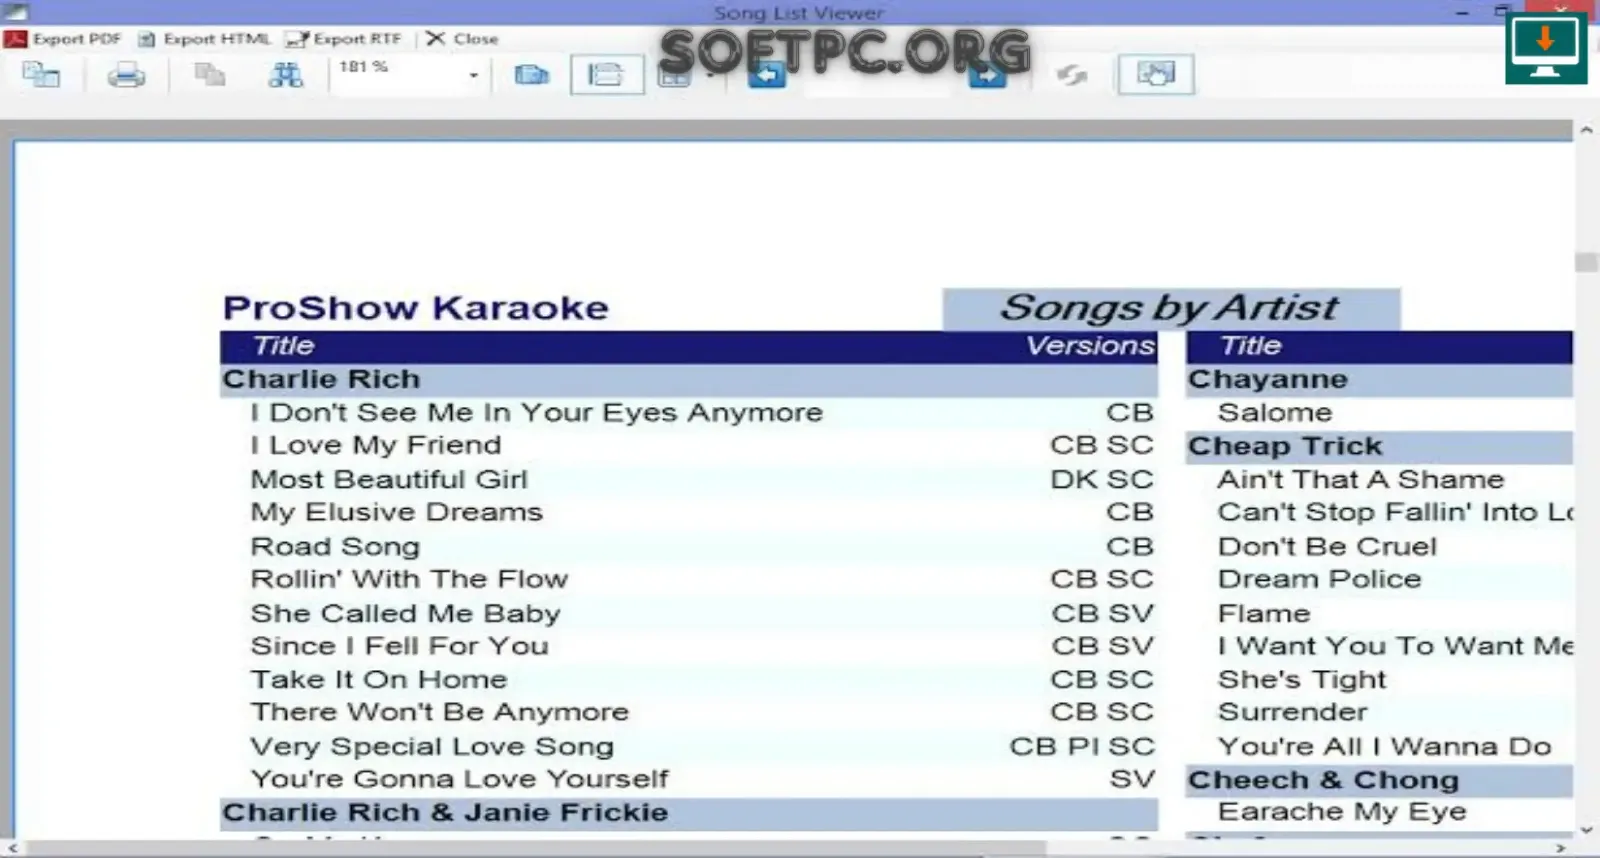Select the song "I Love My Friend"

pos(376,446)
